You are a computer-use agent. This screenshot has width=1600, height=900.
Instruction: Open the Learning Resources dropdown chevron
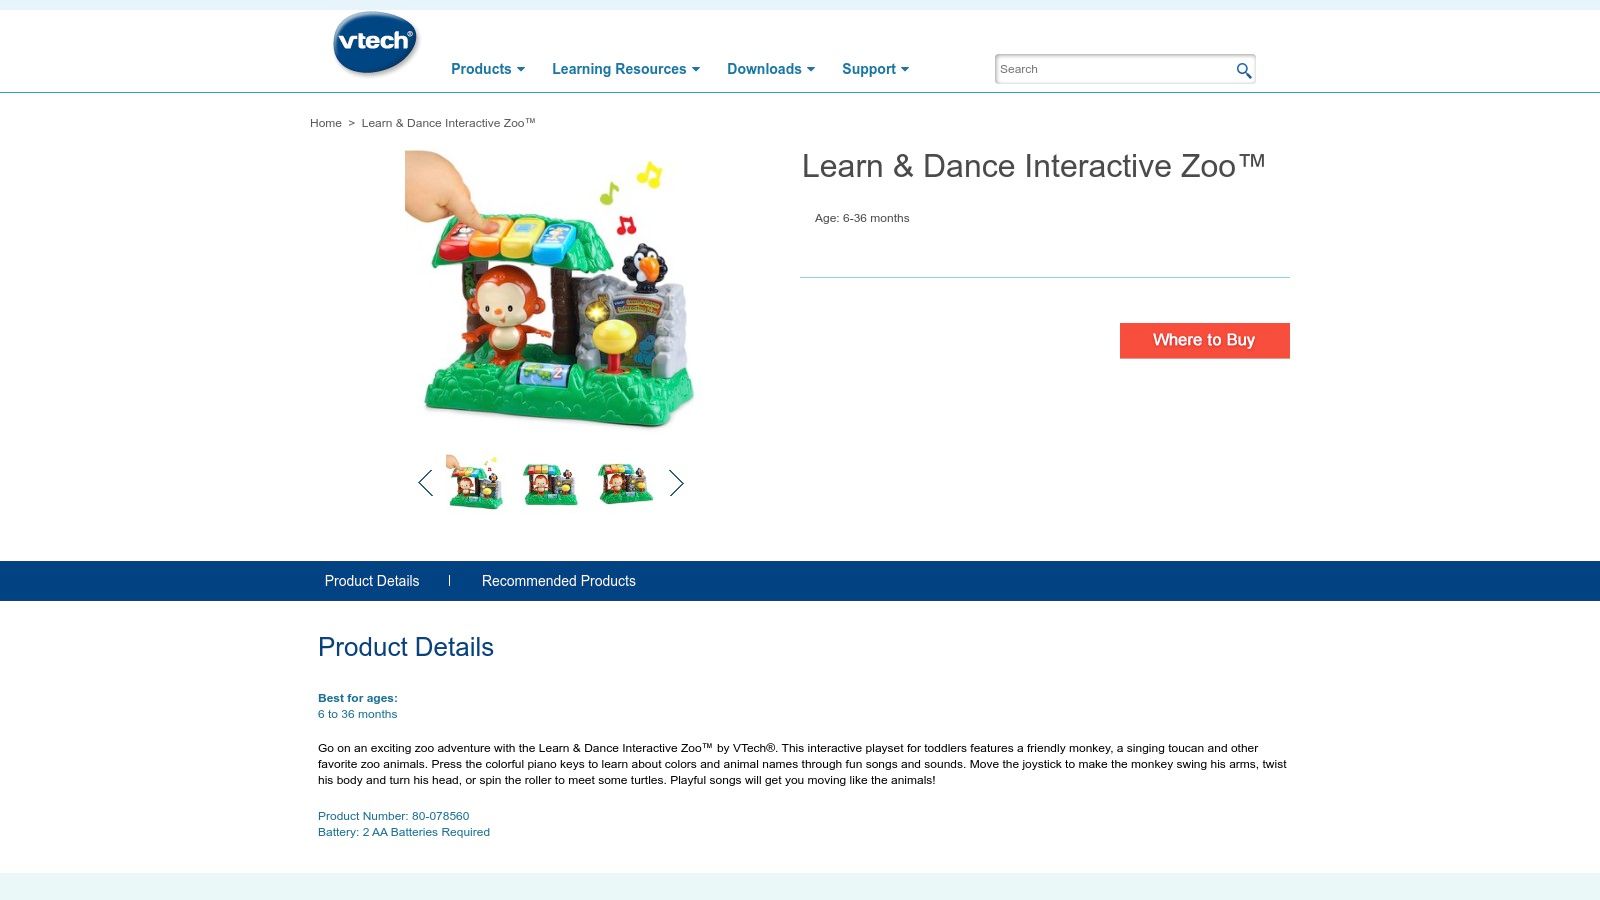click(697, 70)
